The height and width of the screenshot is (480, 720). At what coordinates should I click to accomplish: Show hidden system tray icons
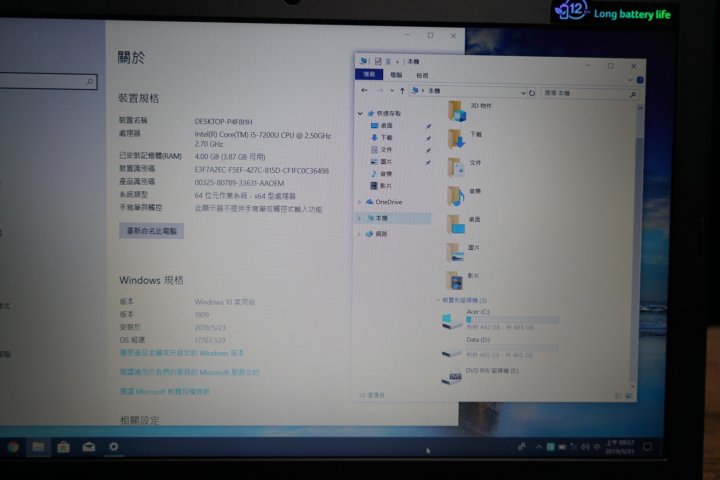point(539,446)
